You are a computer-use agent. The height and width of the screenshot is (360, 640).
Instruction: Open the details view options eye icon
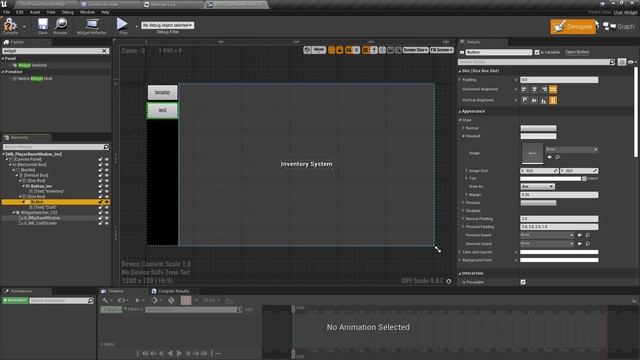coord(631,62)
